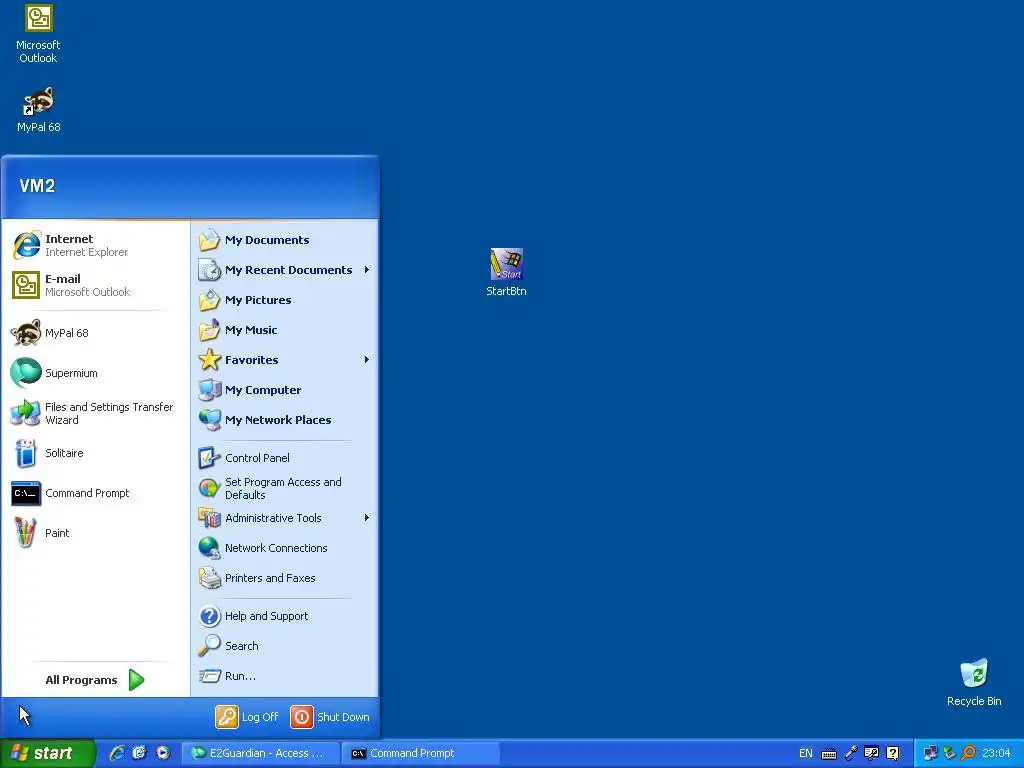
Task: Click the Shut Down button
Action: click(330, 717)
